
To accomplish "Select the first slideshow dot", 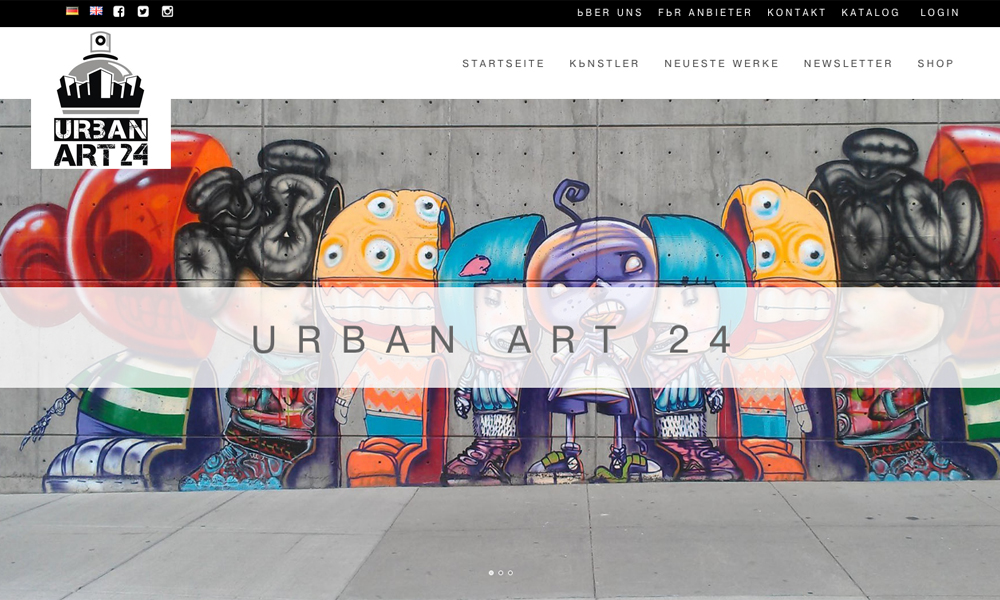I will (491, 573).
